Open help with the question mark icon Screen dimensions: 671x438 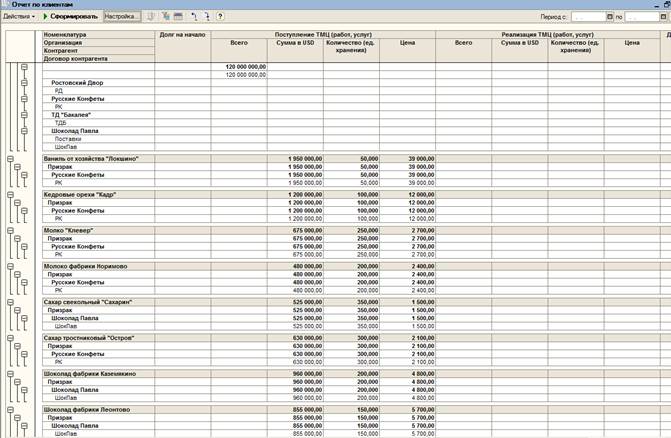(x=220, y=17)
